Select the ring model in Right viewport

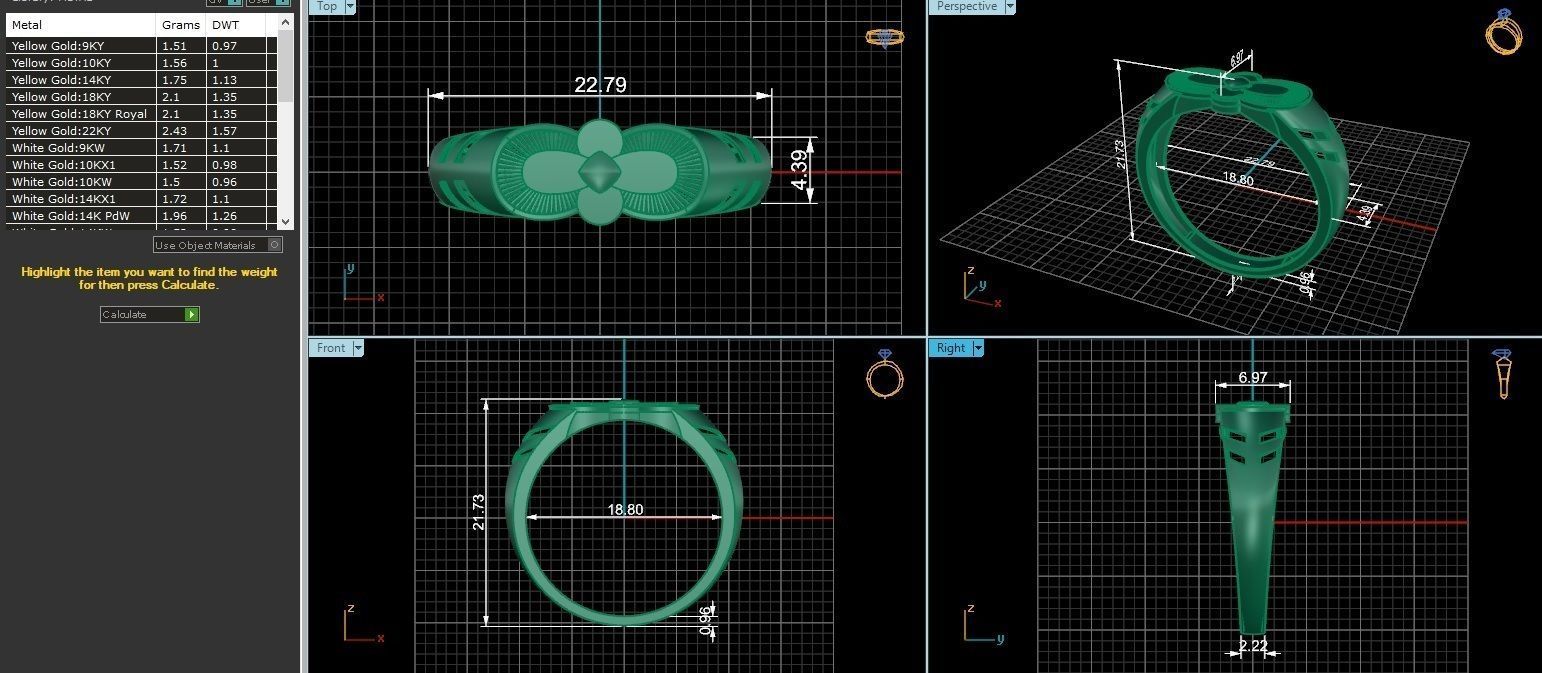(1252, 517)
